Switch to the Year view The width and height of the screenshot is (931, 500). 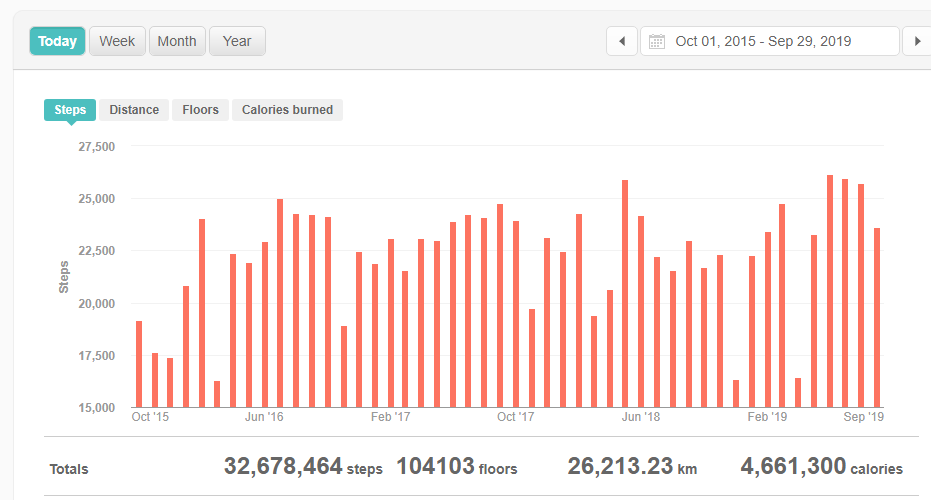pyautogui.click(x=237, y=41)
